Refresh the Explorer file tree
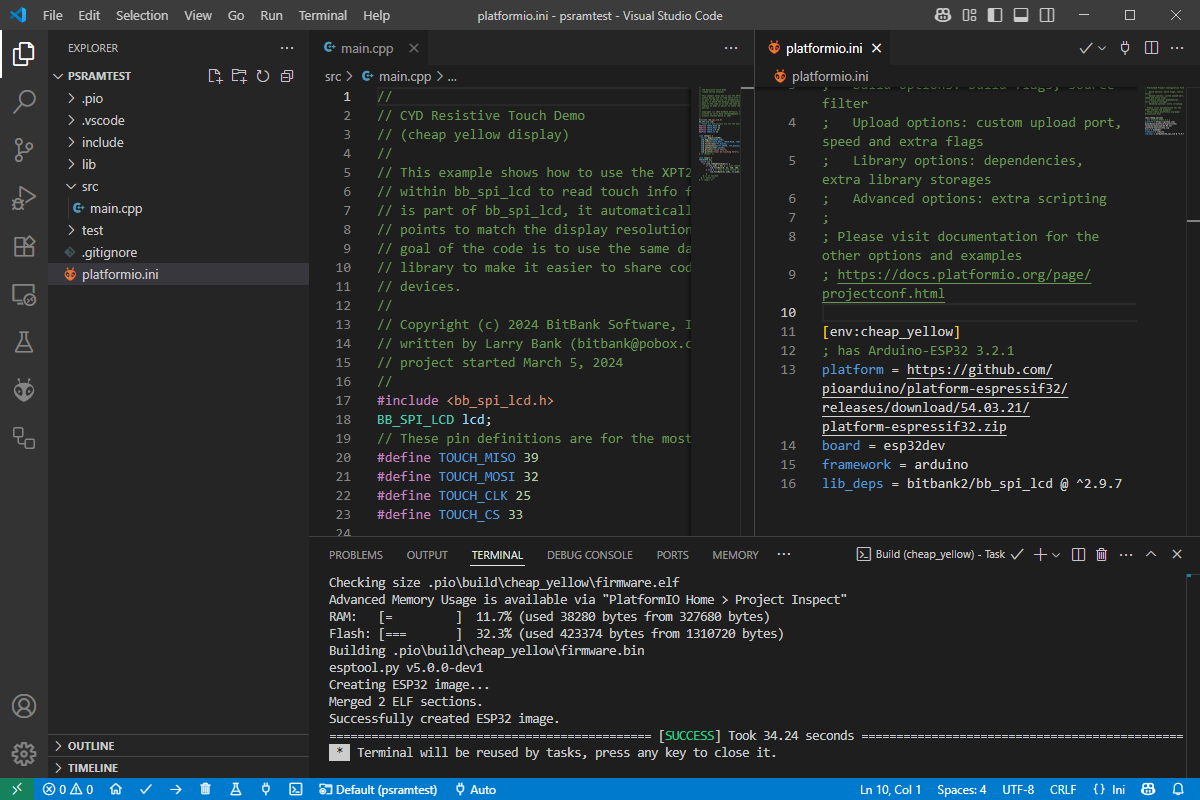1200x800 pixels. 263,76
